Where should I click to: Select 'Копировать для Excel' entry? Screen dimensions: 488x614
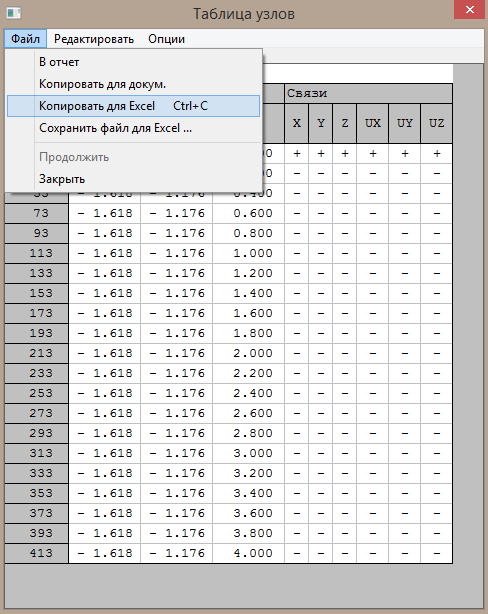coord(133,106)
